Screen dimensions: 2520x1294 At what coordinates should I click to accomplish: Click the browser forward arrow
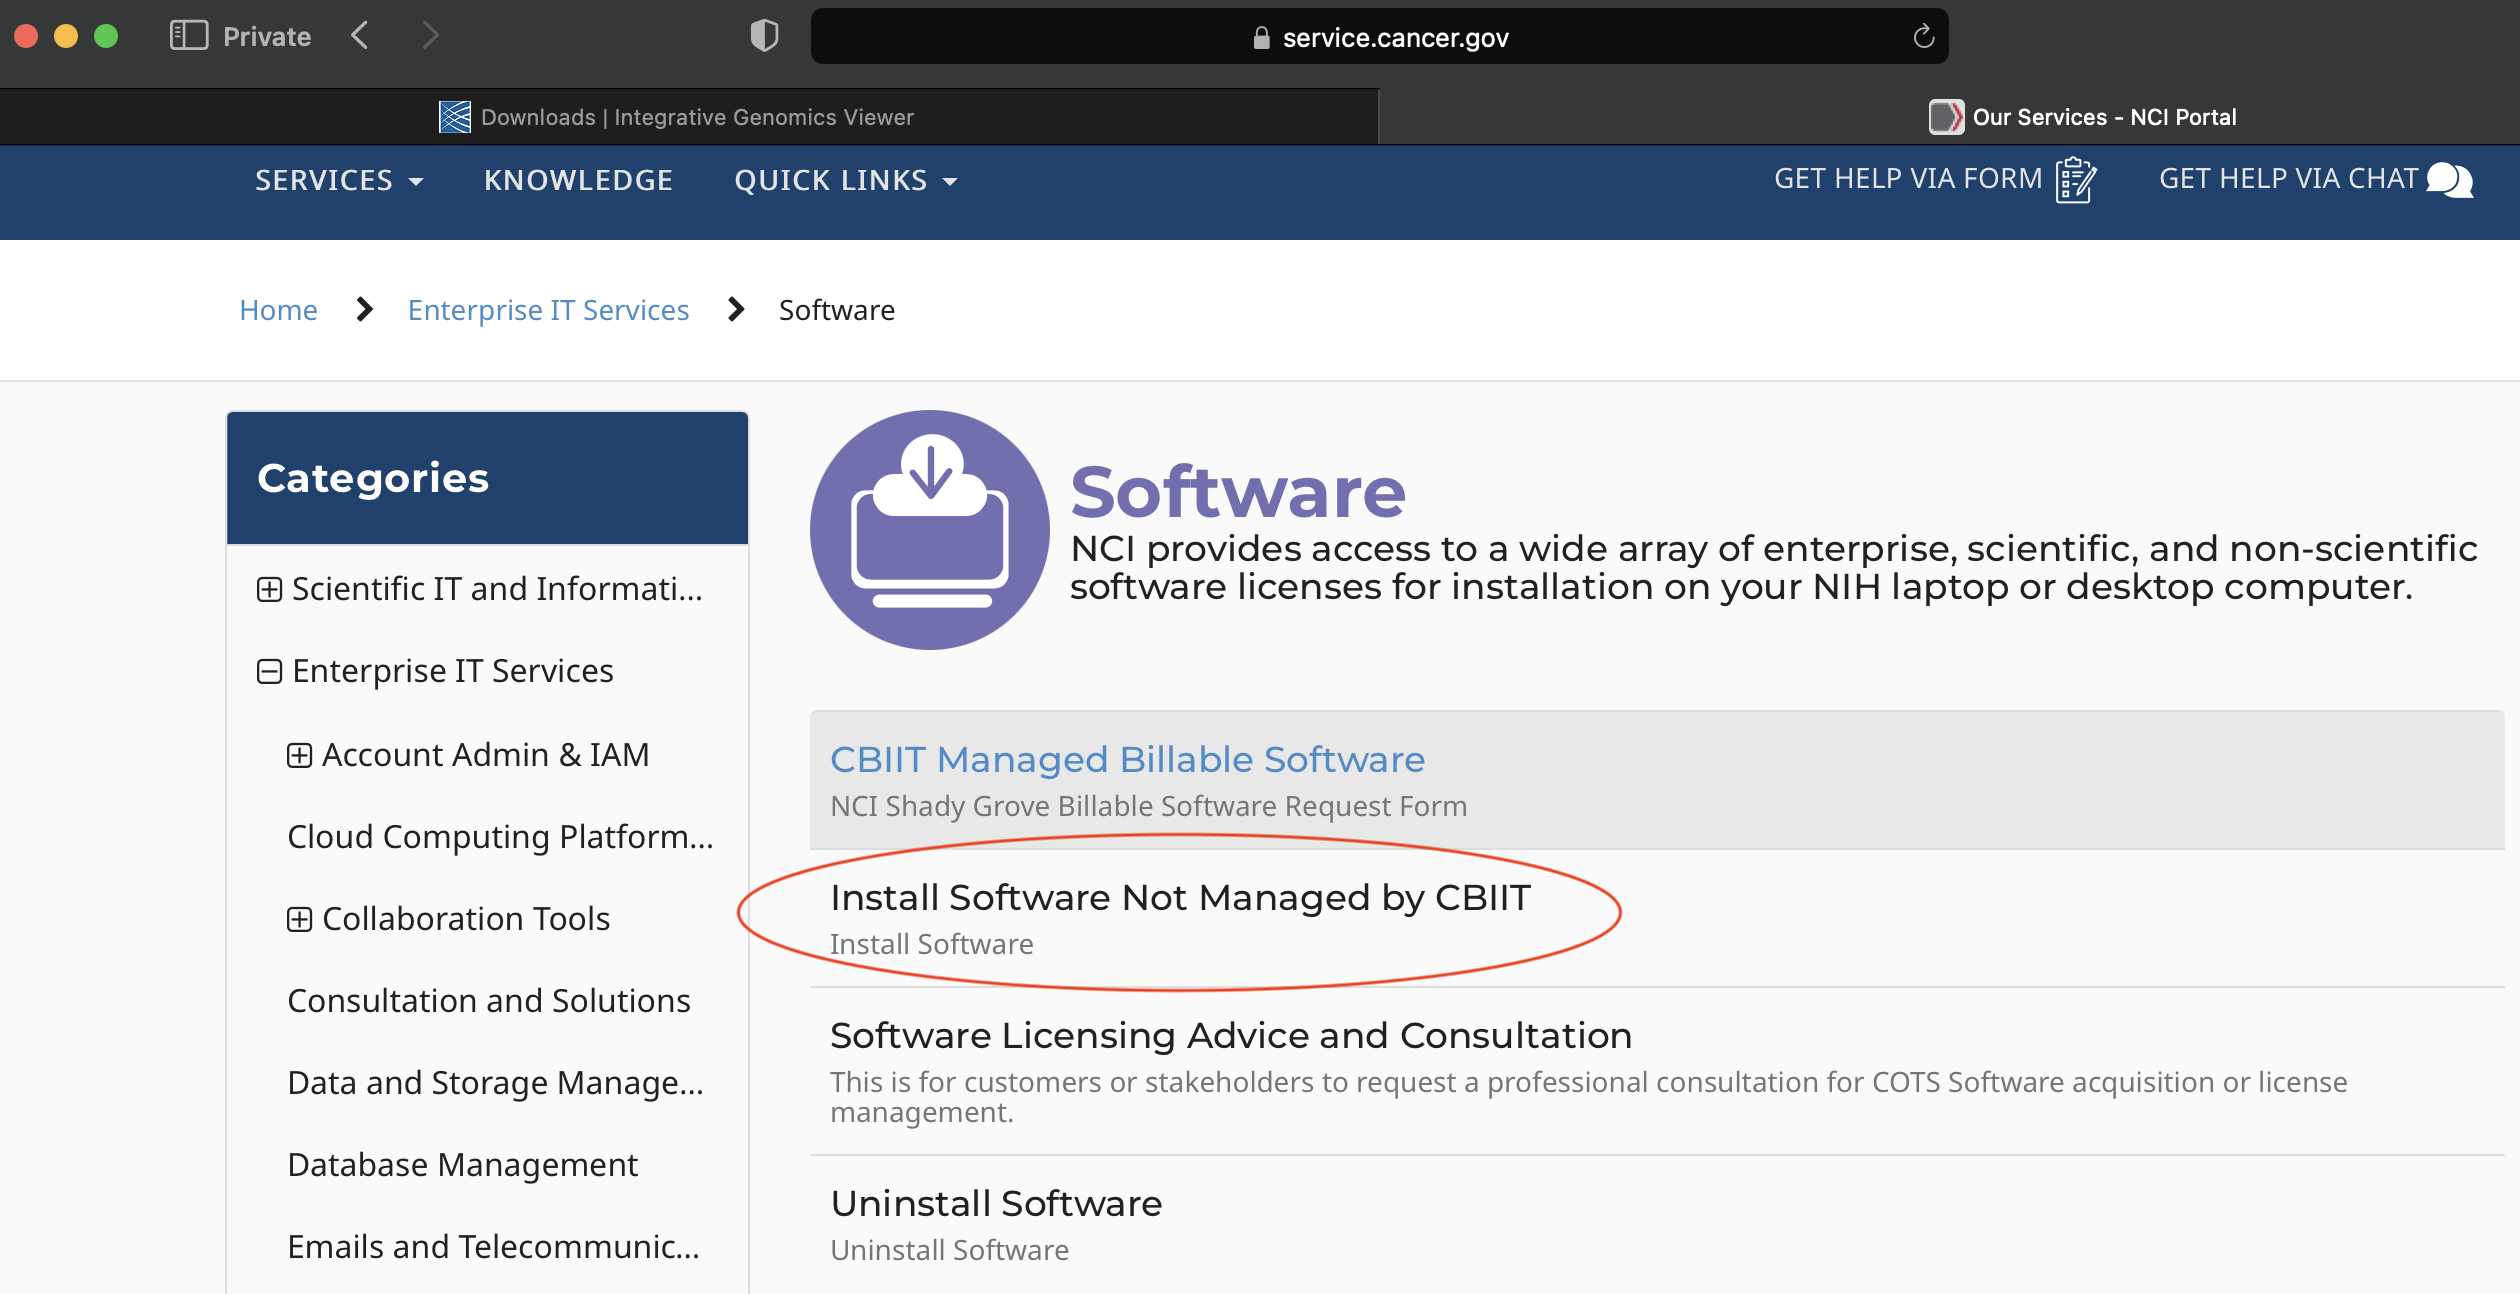(x=430, y=36)
